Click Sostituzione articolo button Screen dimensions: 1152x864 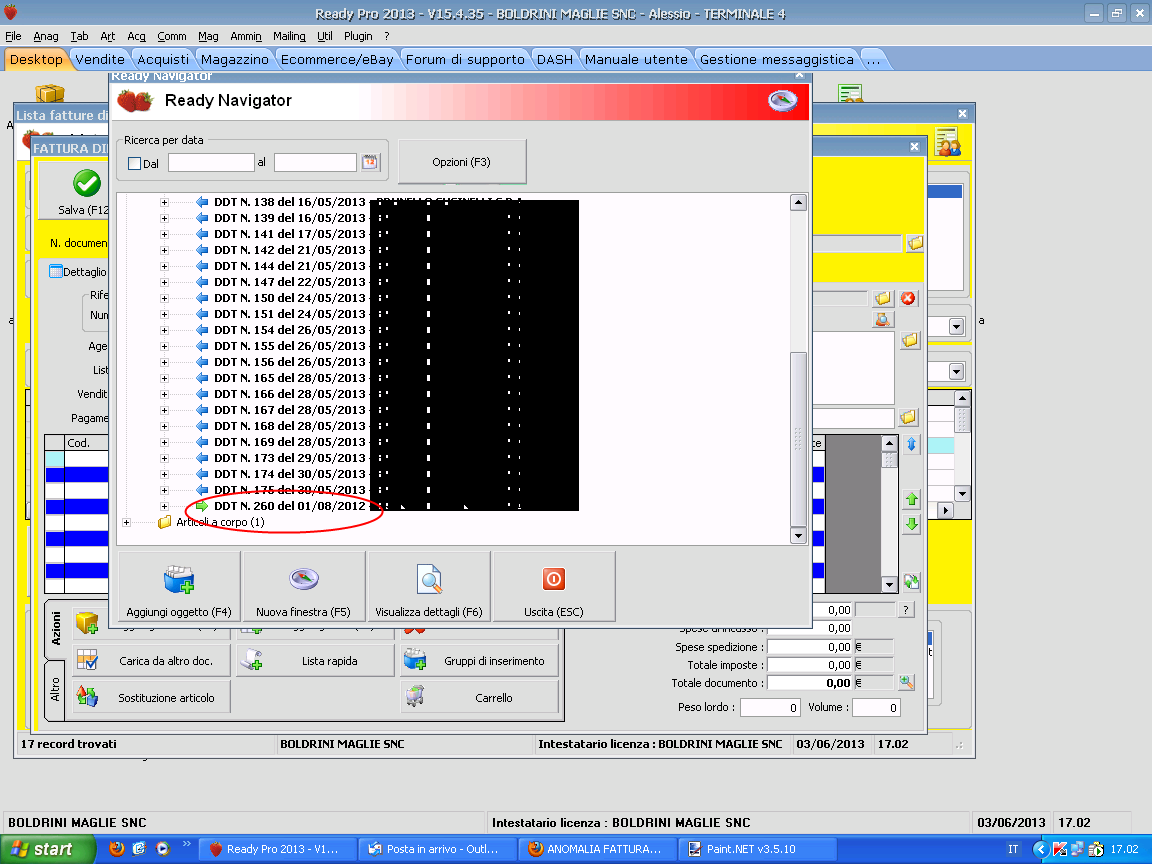(151, 697)
